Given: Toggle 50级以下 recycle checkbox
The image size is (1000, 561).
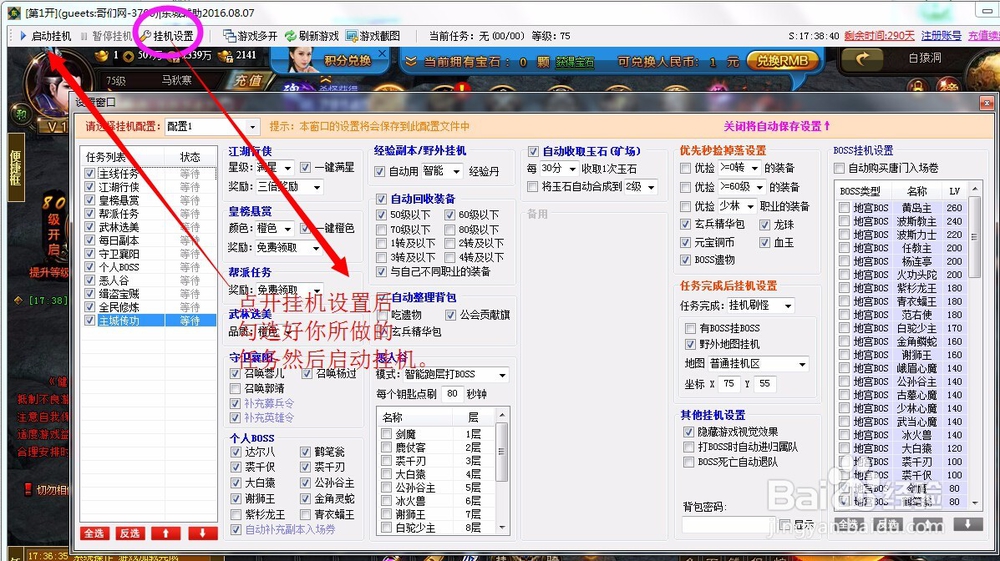Looking at the screenshot, I should pos(381,215).
